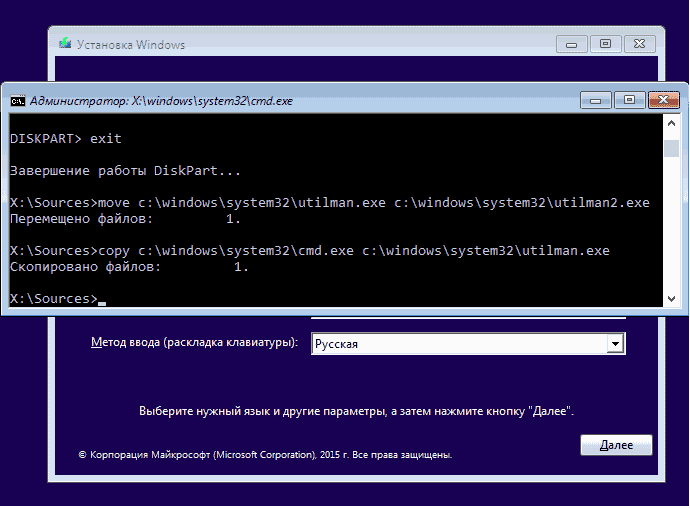Viewport: 690px width, 509px height.
Task: Click 'Завершение работы DiskPart...' text
Action: 125,171
